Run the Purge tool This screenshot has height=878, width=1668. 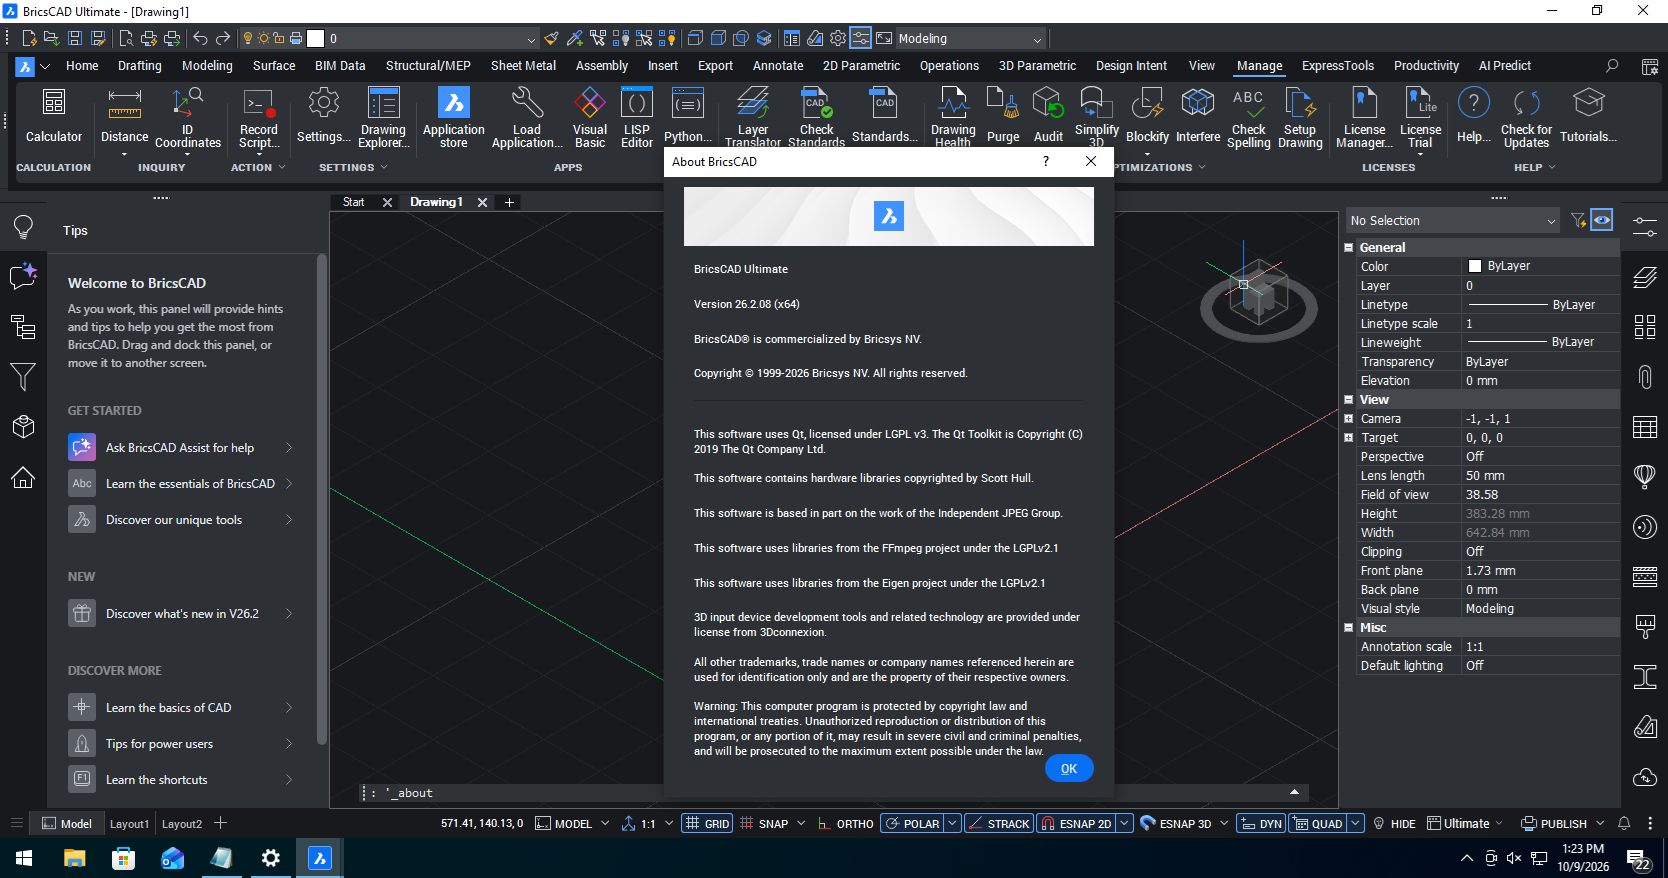[x=1002, y=116]
